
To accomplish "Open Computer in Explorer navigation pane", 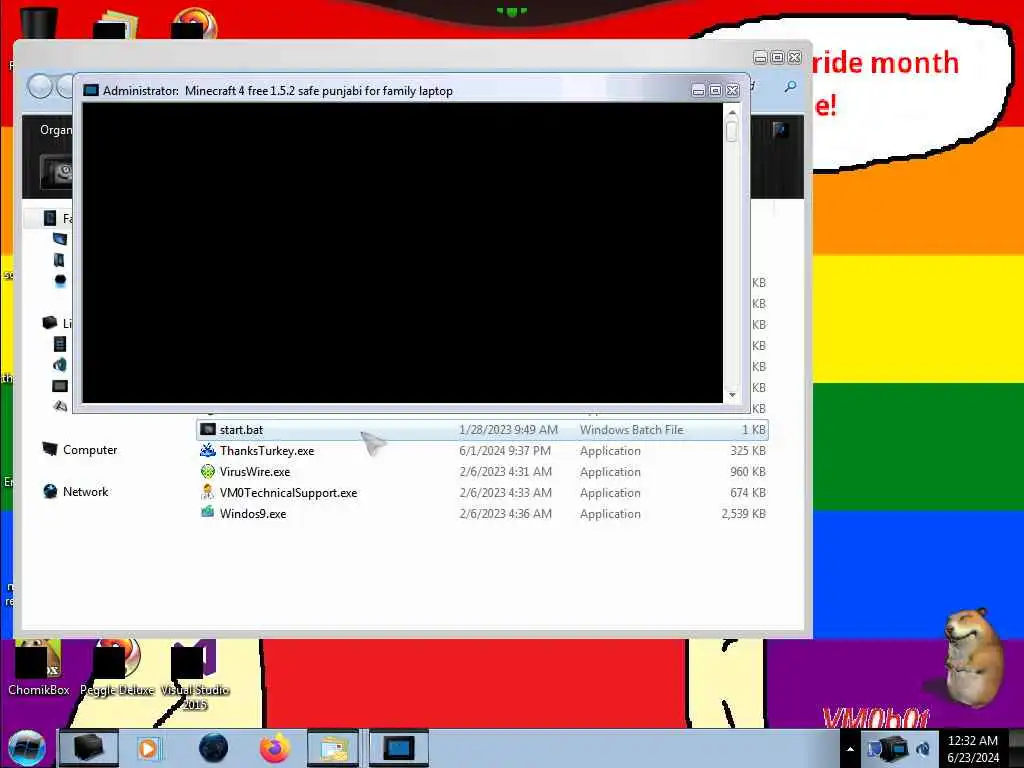I will pyautogui.click(x=90, y=450).
